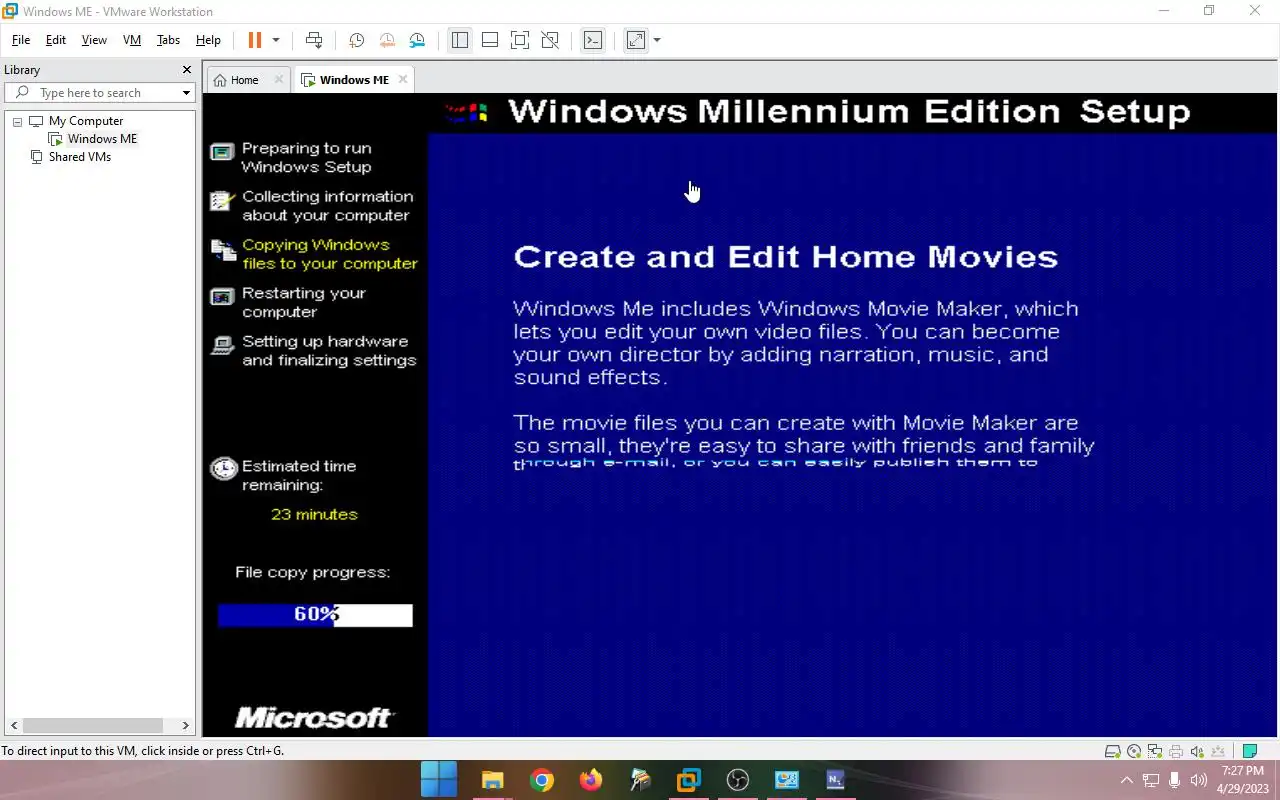Image resolution: width=1280 pixels, height=800 pixels.
Task: Enter full screen mode from toolbar
Action: pos(520,40)
